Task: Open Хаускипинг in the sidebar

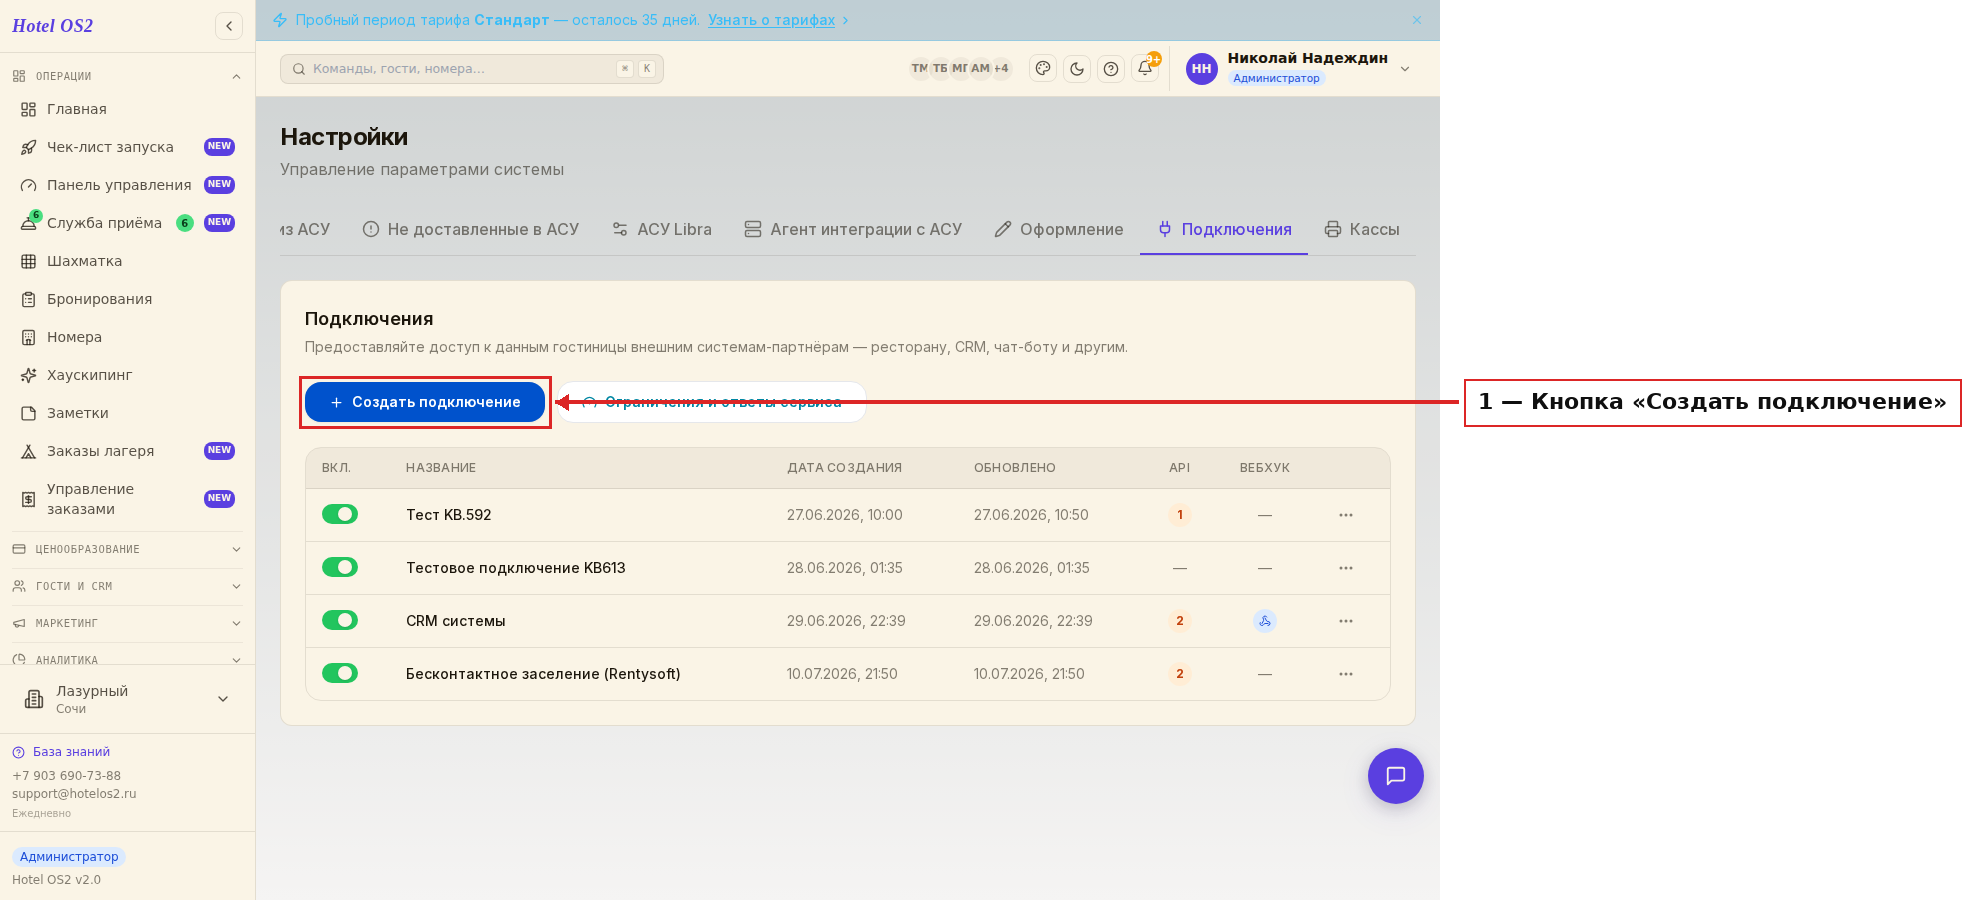Action: (127, 375)
